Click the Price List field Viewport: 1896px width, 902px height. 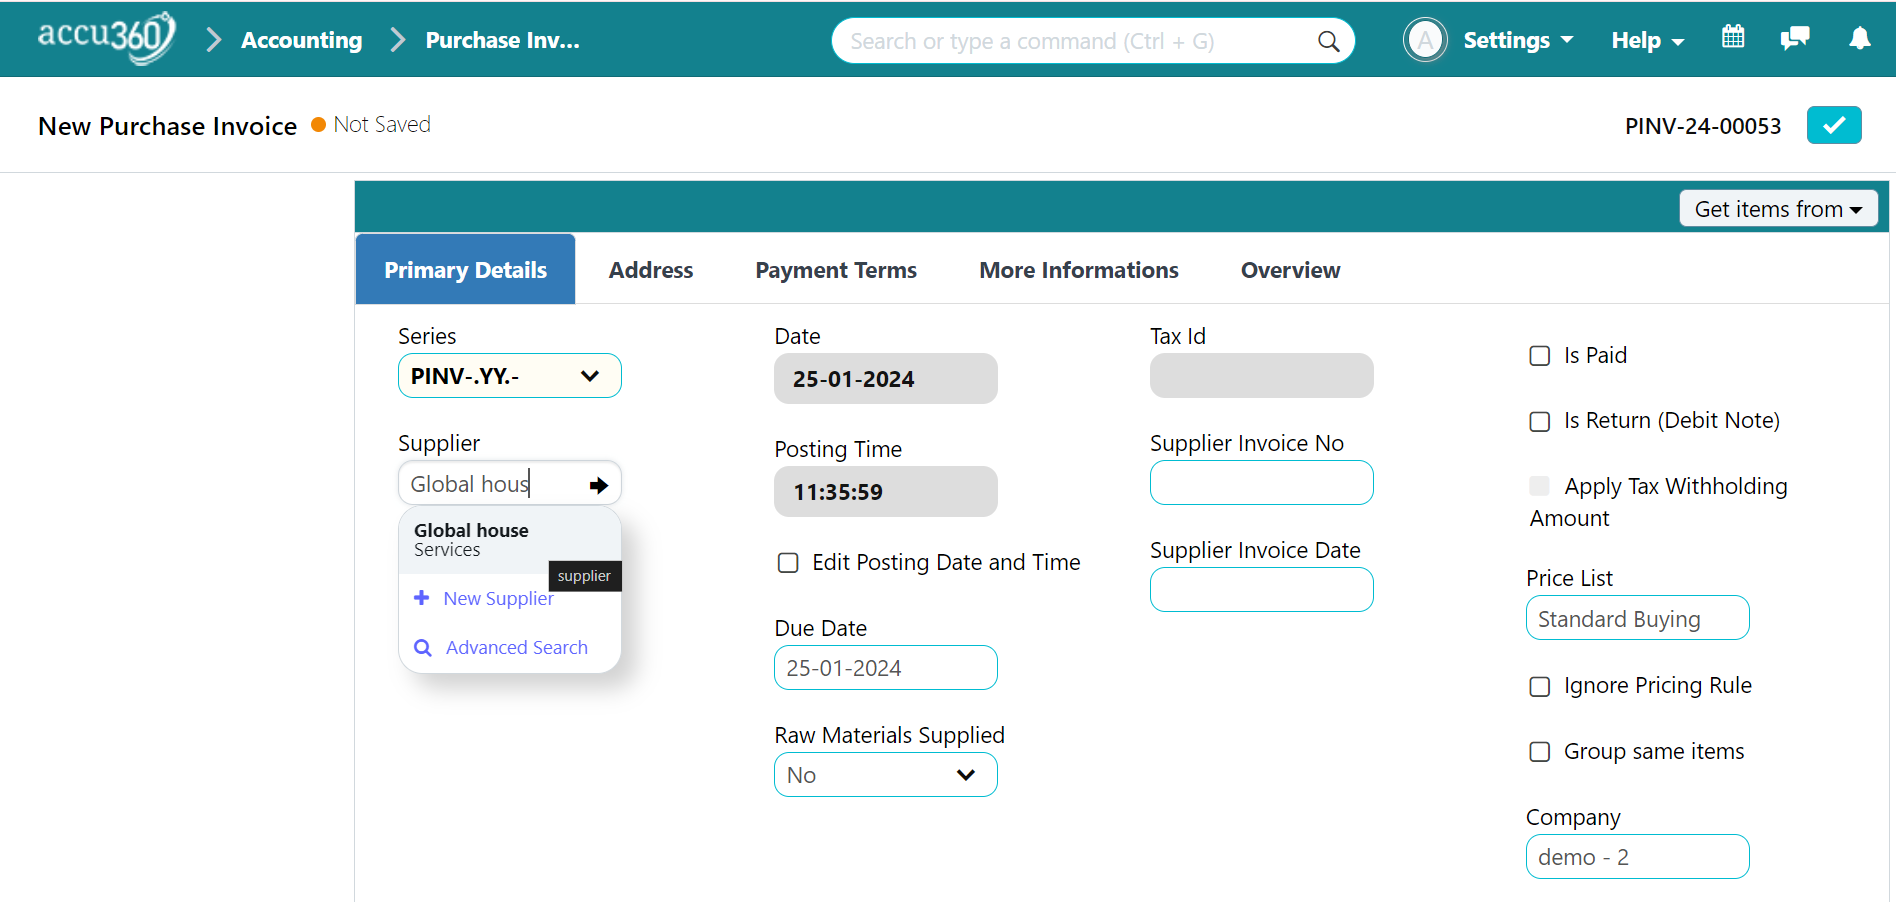click(1638, 618)
